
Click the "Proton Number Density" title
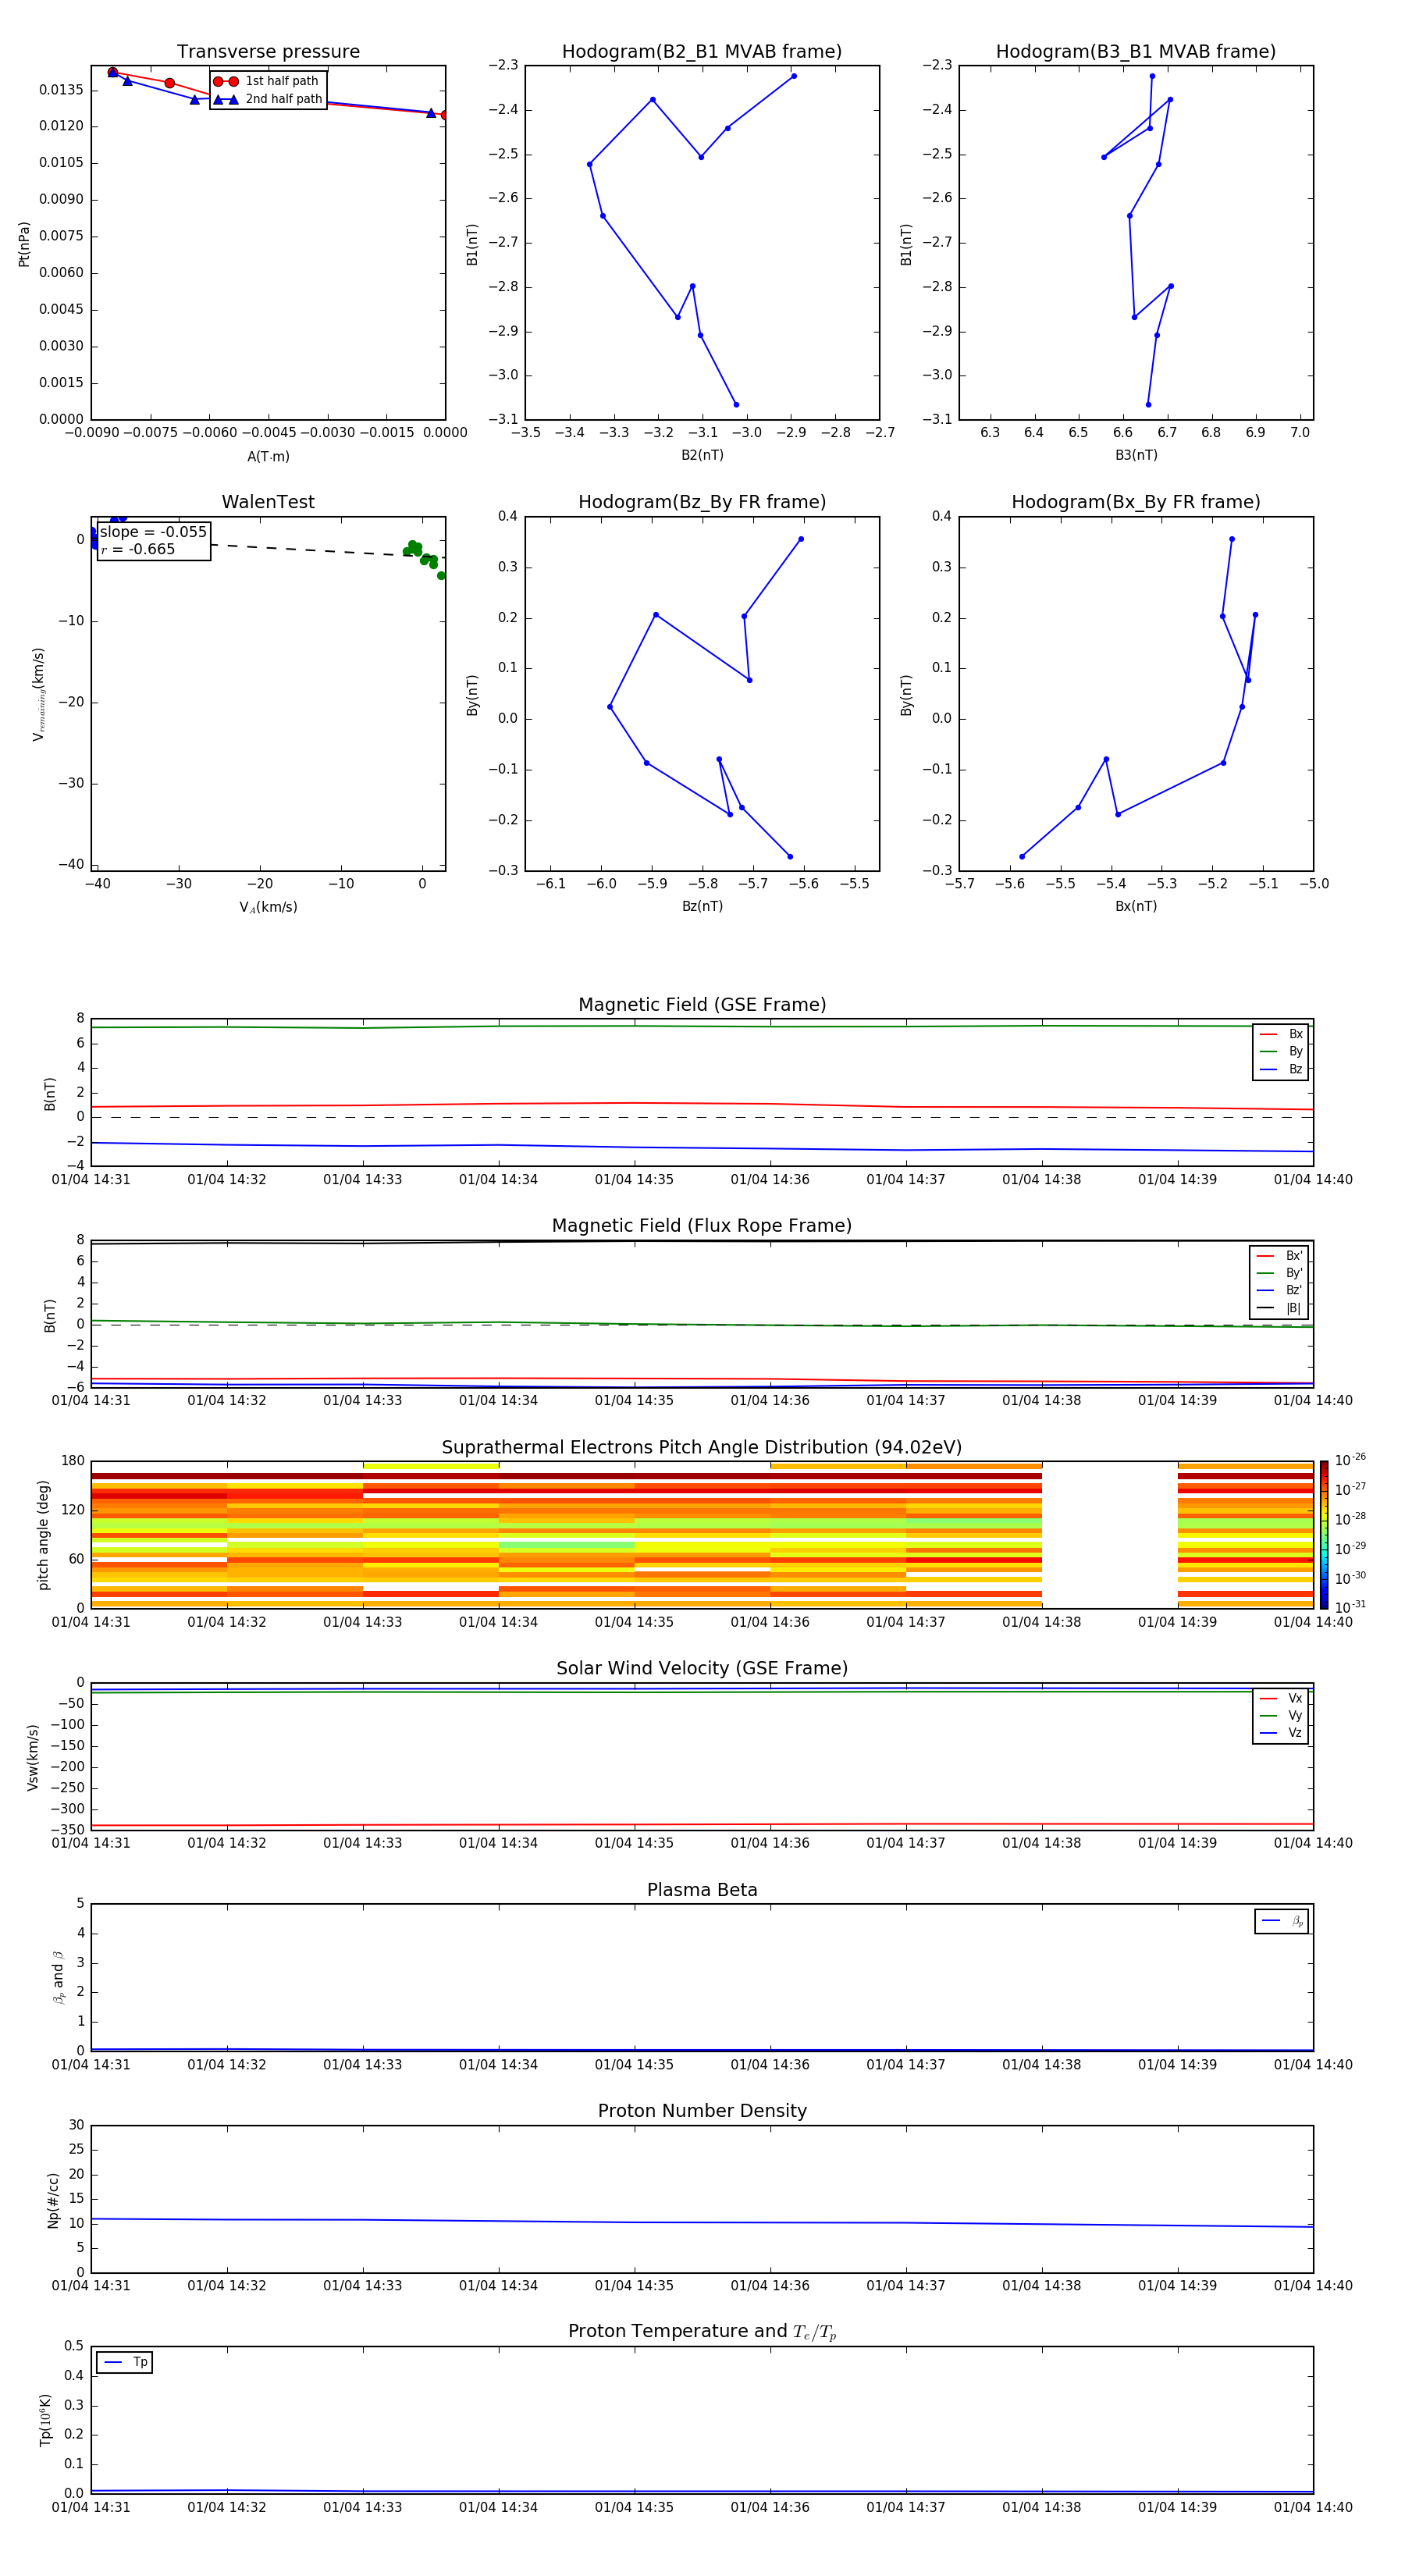[x=702, y=2110]
